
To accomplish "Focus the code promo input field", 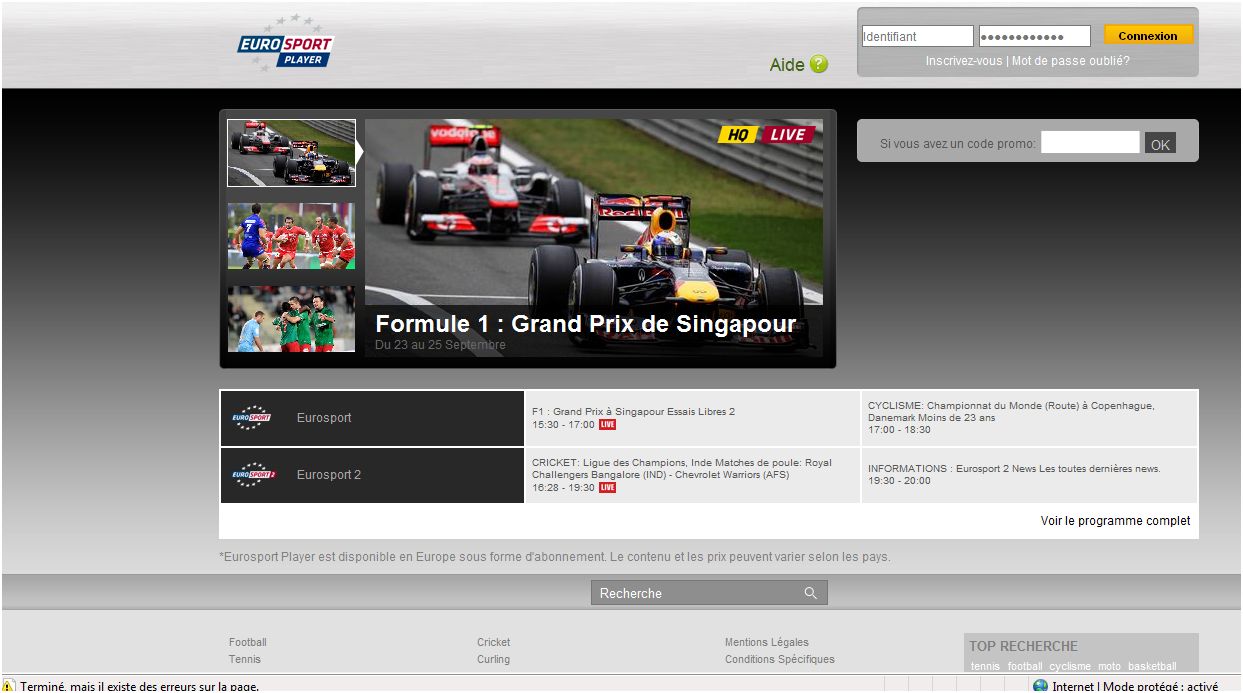I will [x=1090, y=142].
